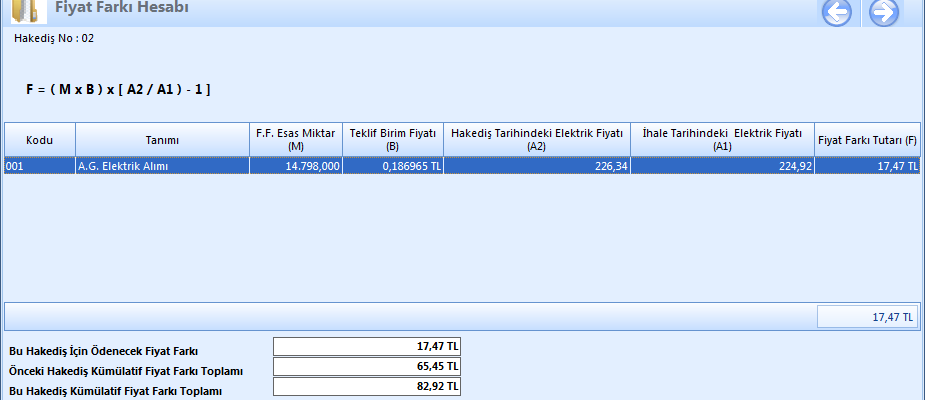
Task: Click the Kodu column header
Action: (x=40, y=140)
